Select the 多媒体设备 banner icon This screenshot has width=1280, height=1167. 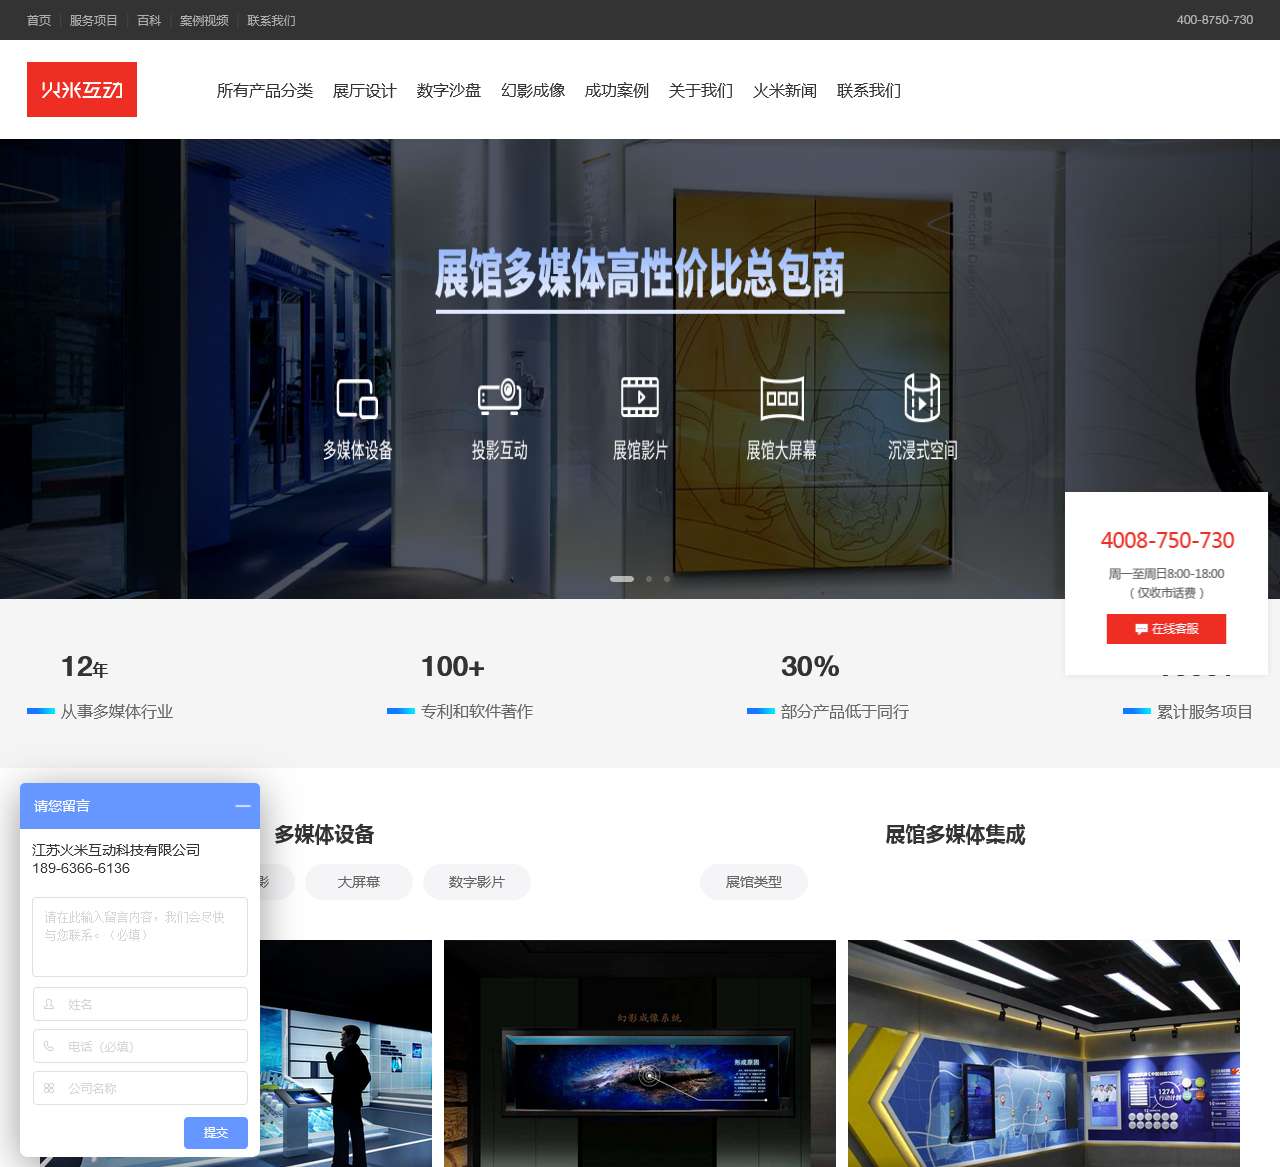click(x=357, y=398)
